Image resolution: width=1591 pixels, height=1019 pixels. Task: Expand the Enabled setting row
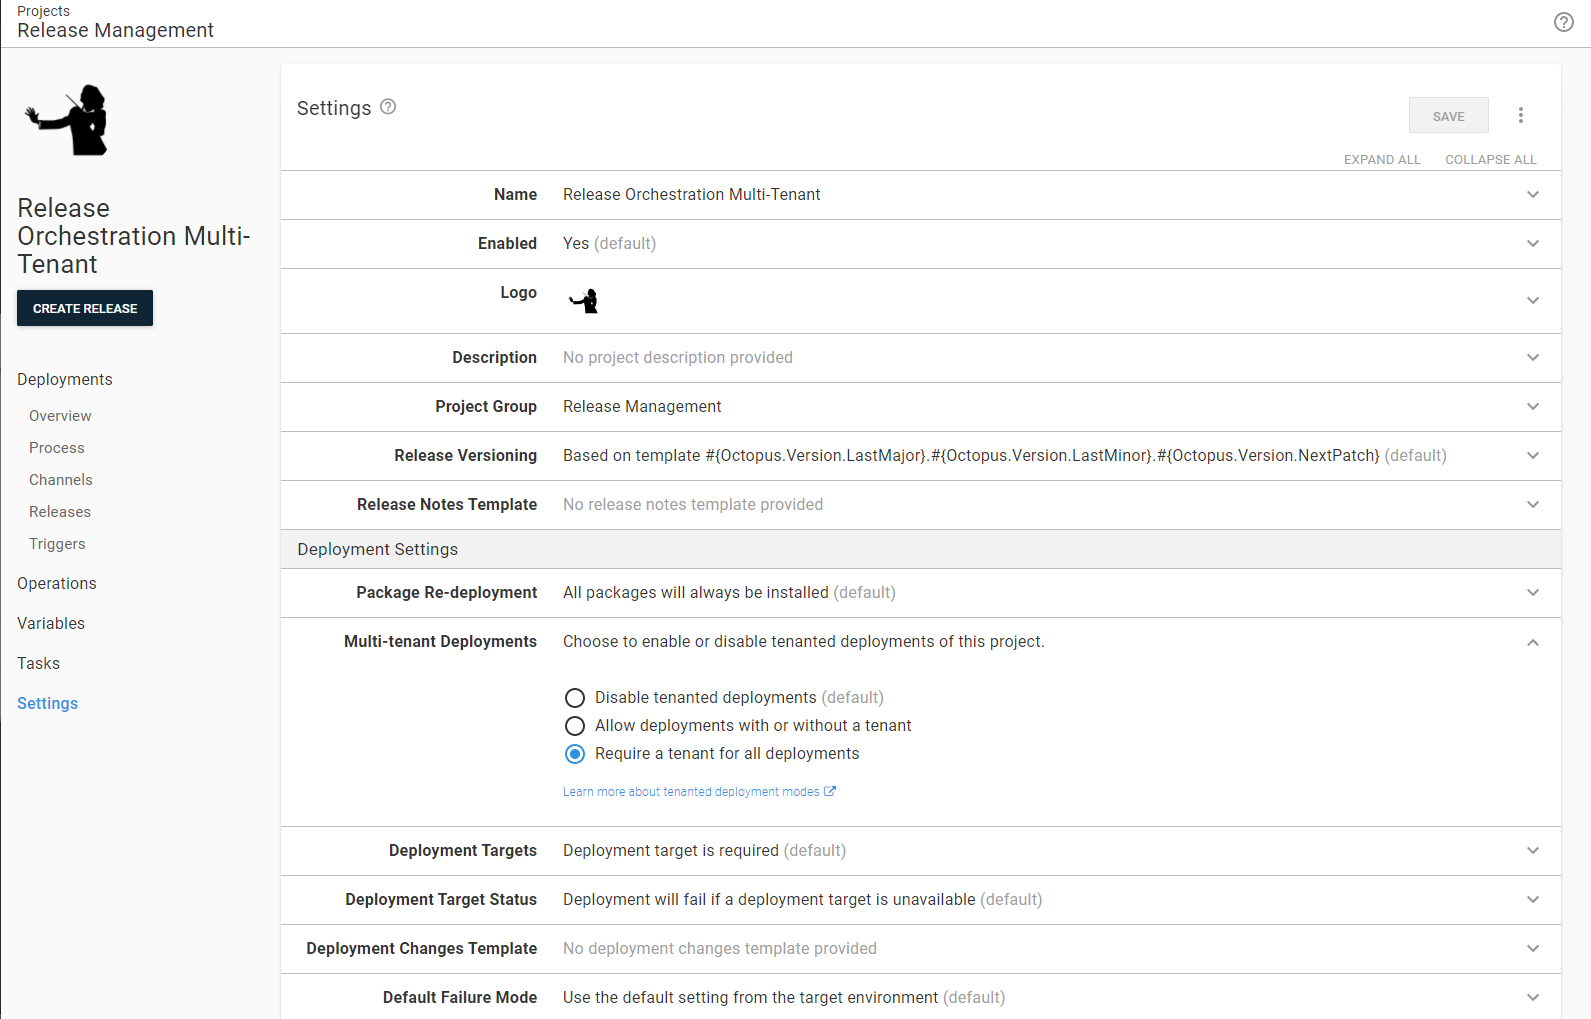pos(1533,244)
